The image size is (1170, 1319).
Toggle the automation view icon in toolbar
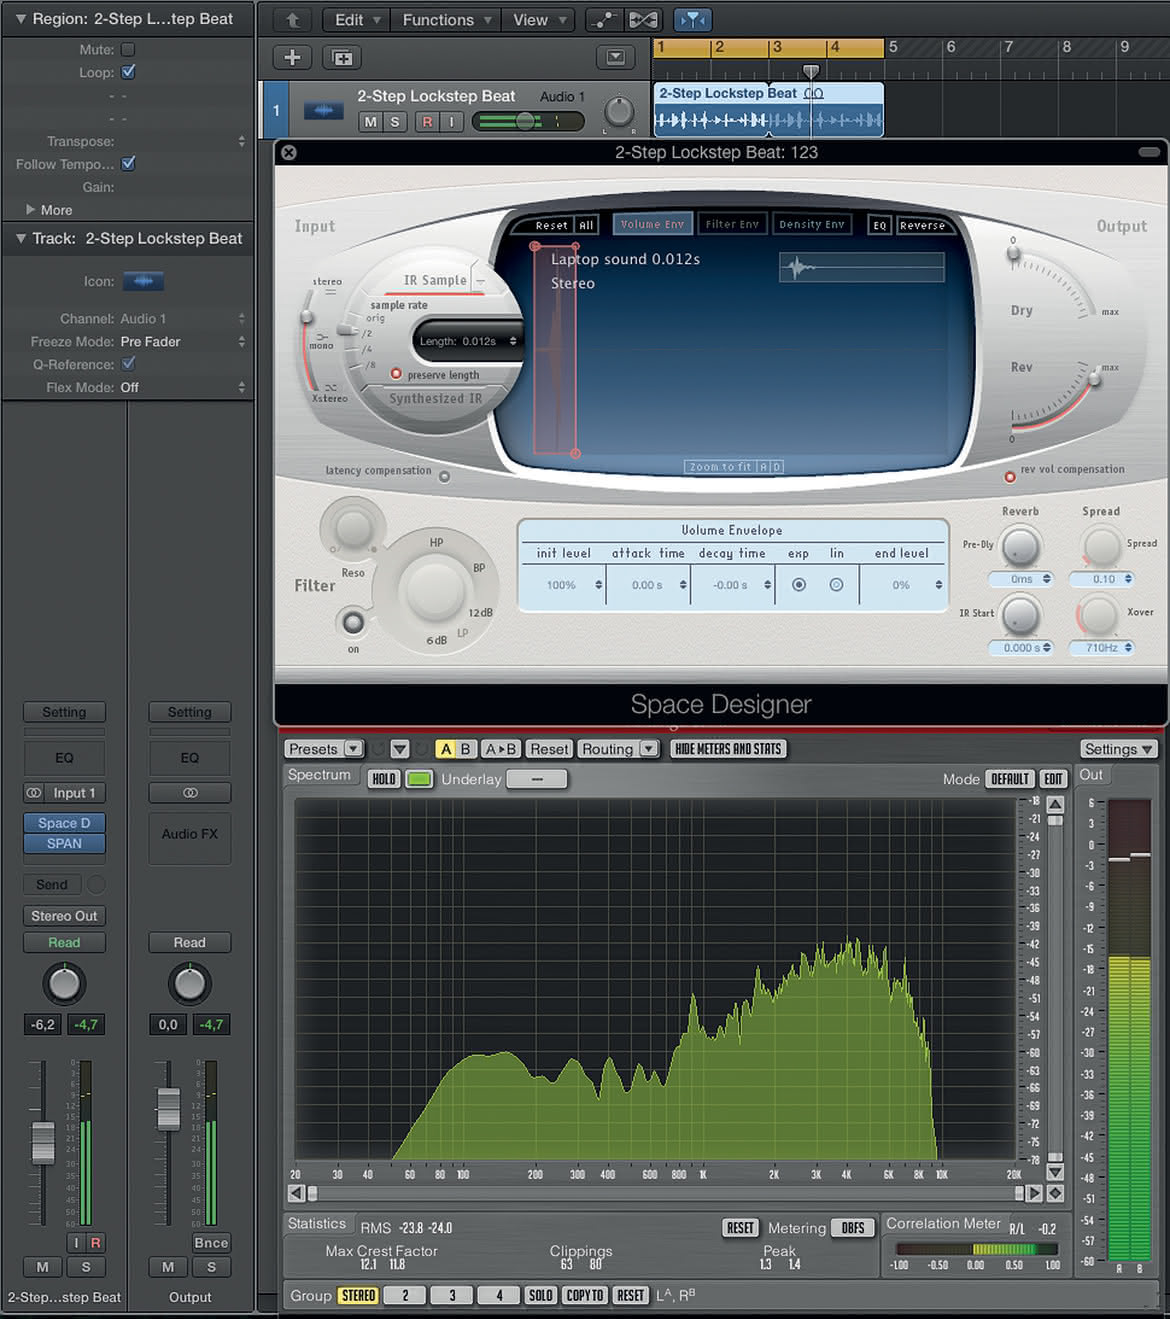coord(603,20)
